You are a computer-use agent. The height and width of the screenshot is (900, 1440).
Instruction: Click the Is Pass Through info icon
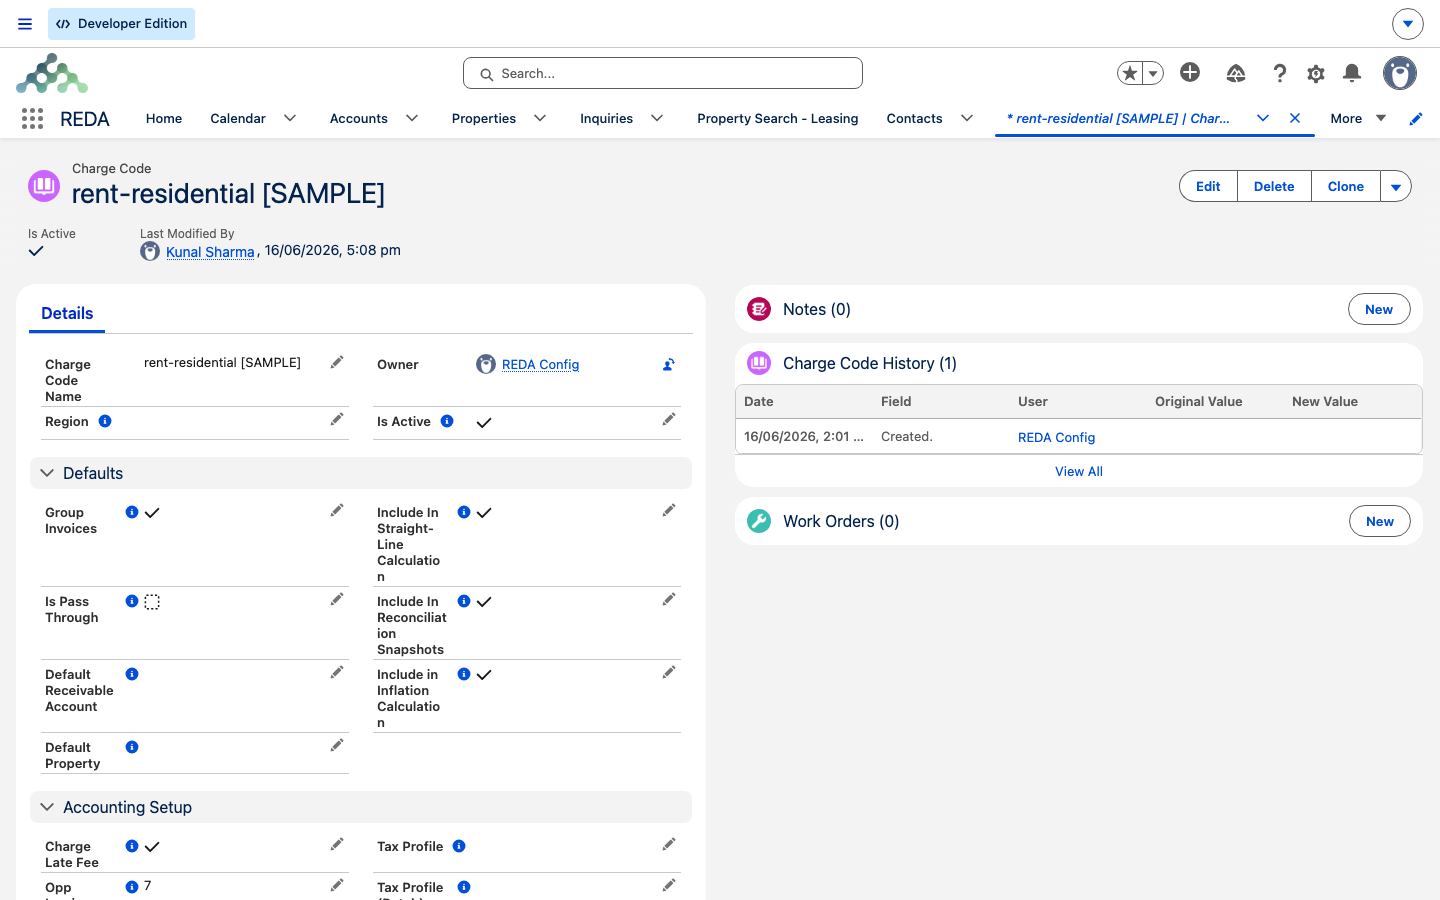point(132,601)
